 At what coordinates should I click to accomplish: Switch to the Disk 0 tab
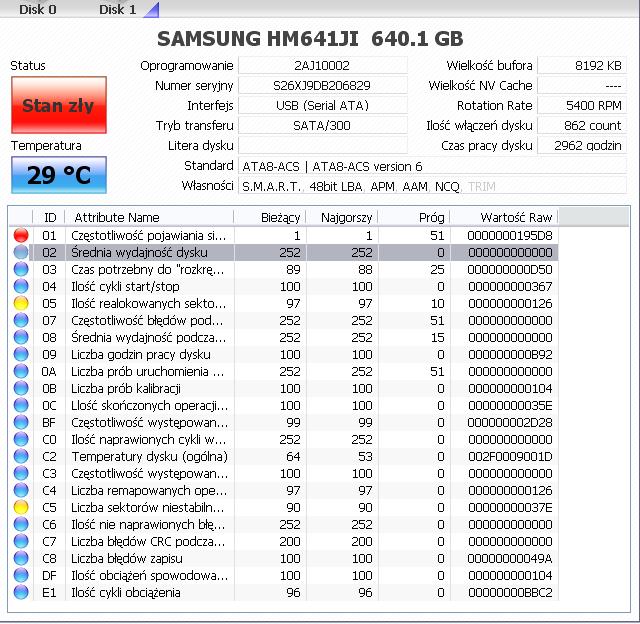[38, 9]
